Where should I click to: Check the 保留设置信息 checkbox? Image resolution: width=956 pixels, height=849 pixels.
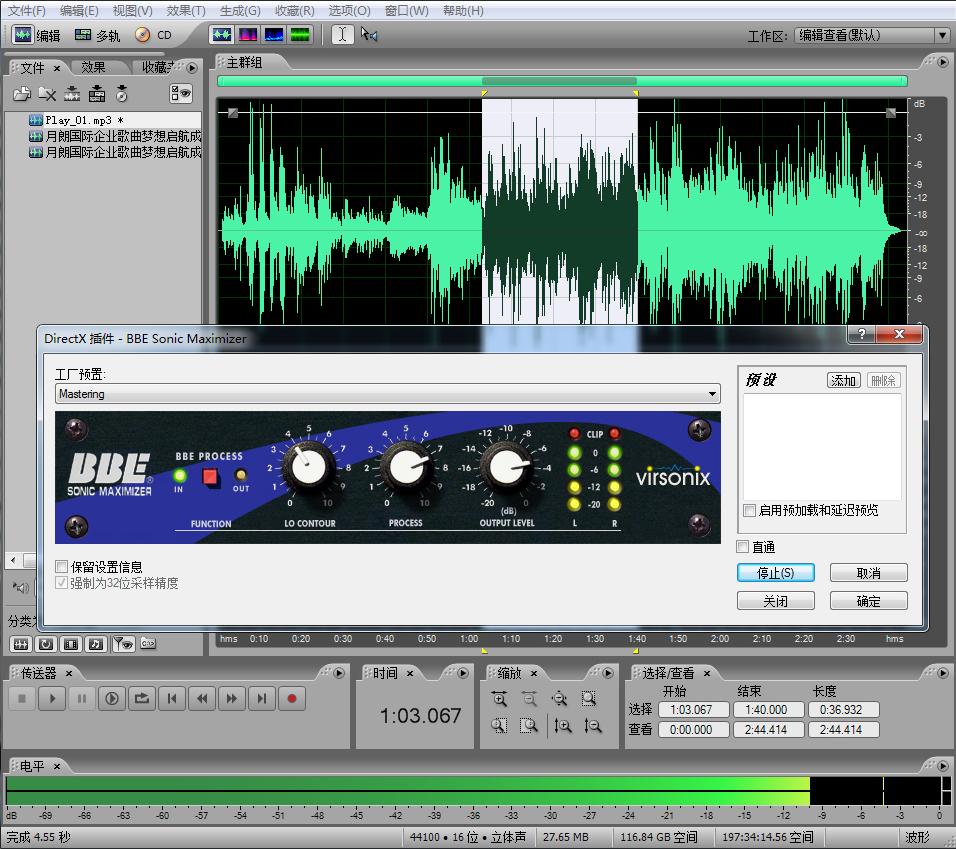coord(61,567)
